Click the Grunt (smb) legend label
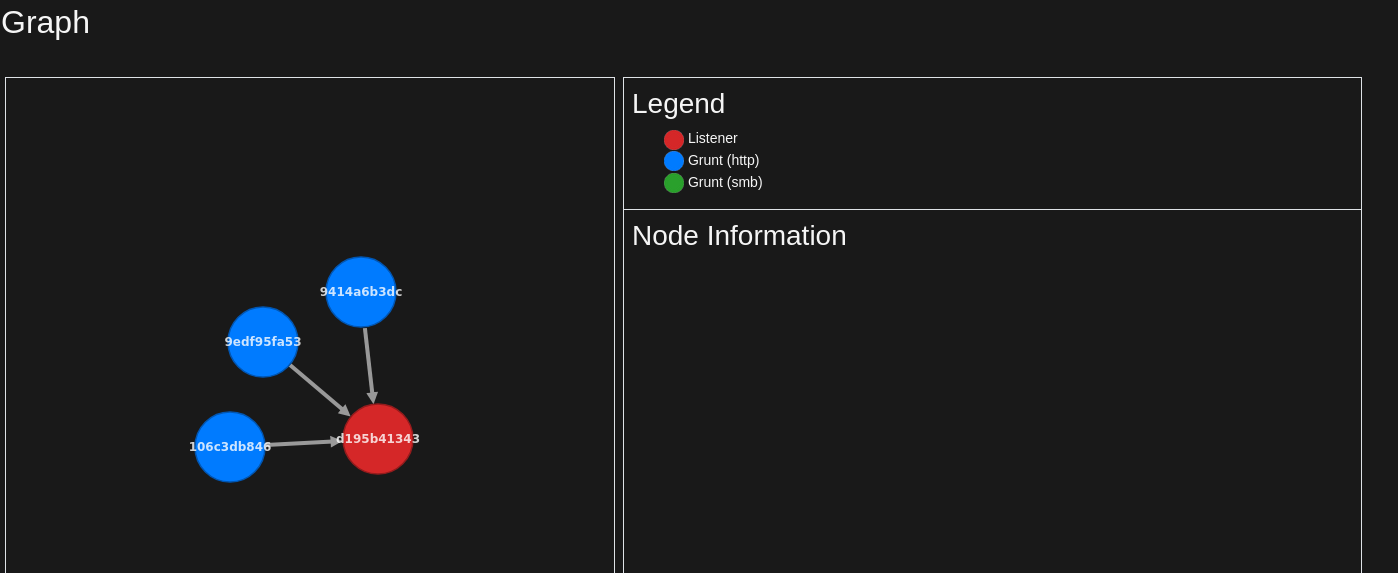Viewport: 1398px width, 573px height. 725,182
